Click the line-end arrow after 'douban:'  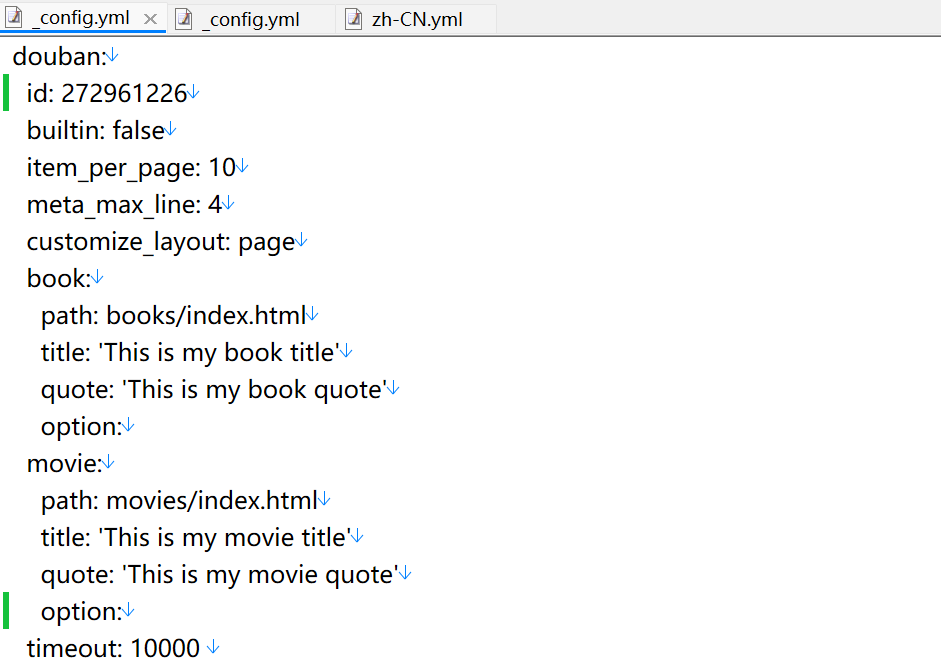[113, 55]
